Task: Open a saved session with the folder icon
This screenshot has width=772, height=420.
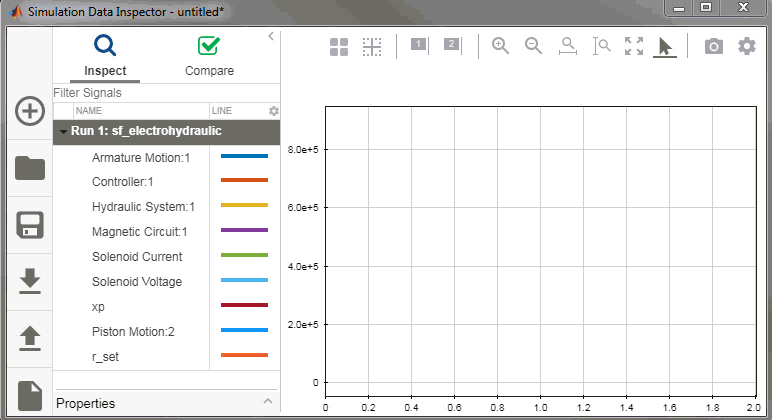Action: point(29,168)
